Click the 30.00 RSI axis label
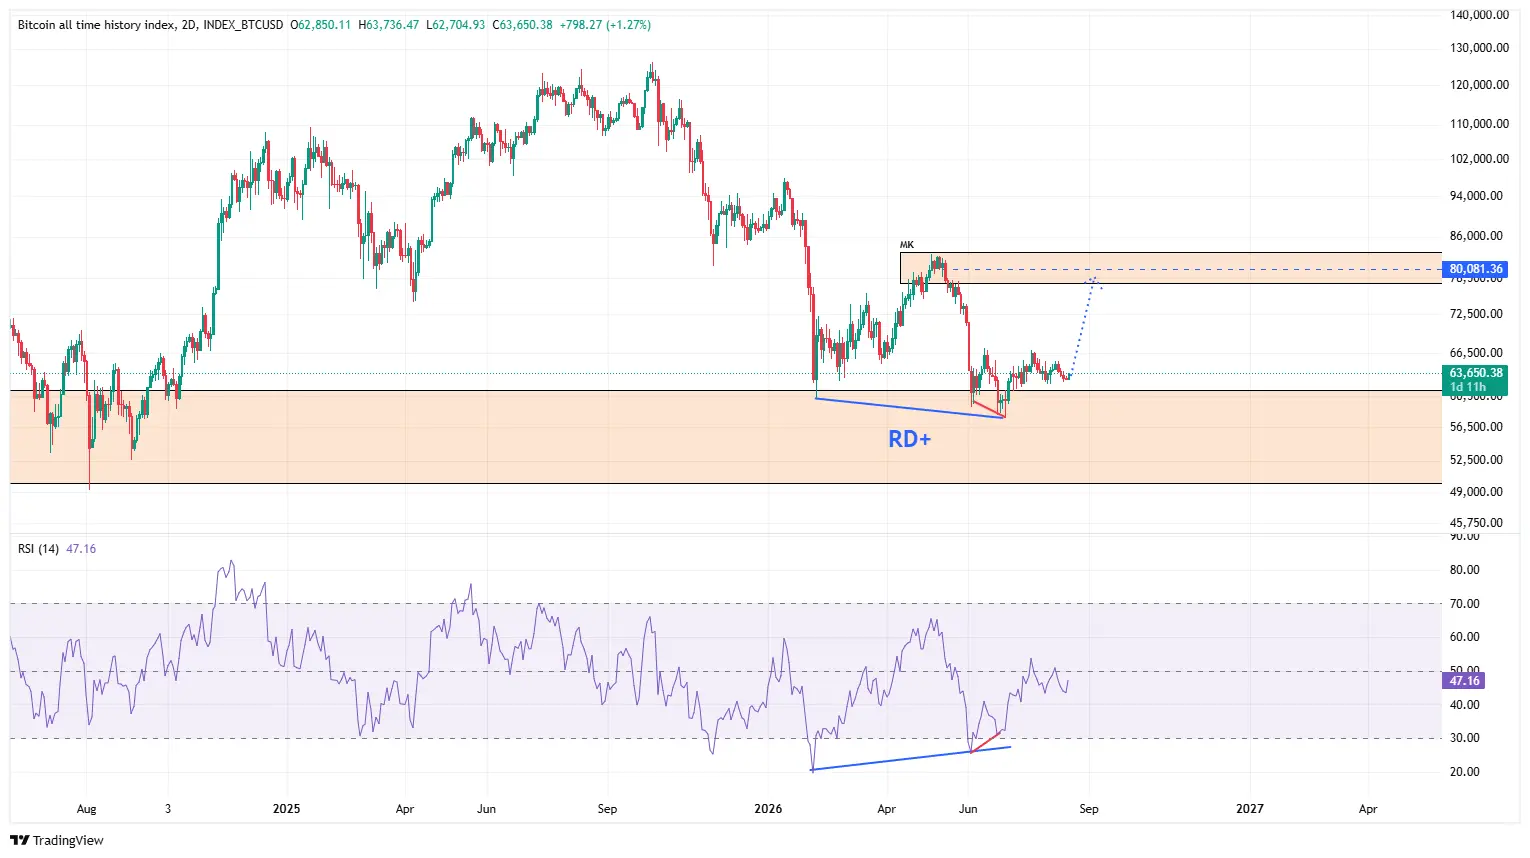 (1465, 738)
